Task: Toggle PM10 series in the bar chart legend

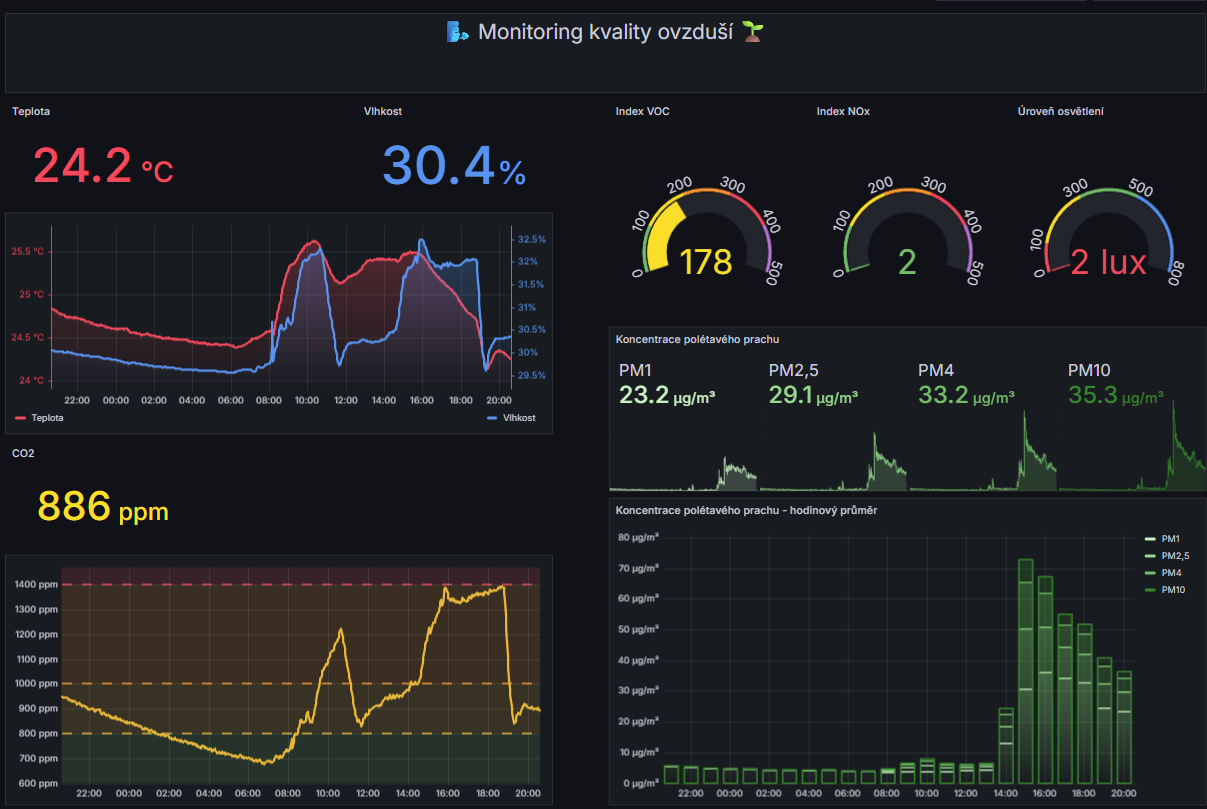Action: (x=1172, y=590)
